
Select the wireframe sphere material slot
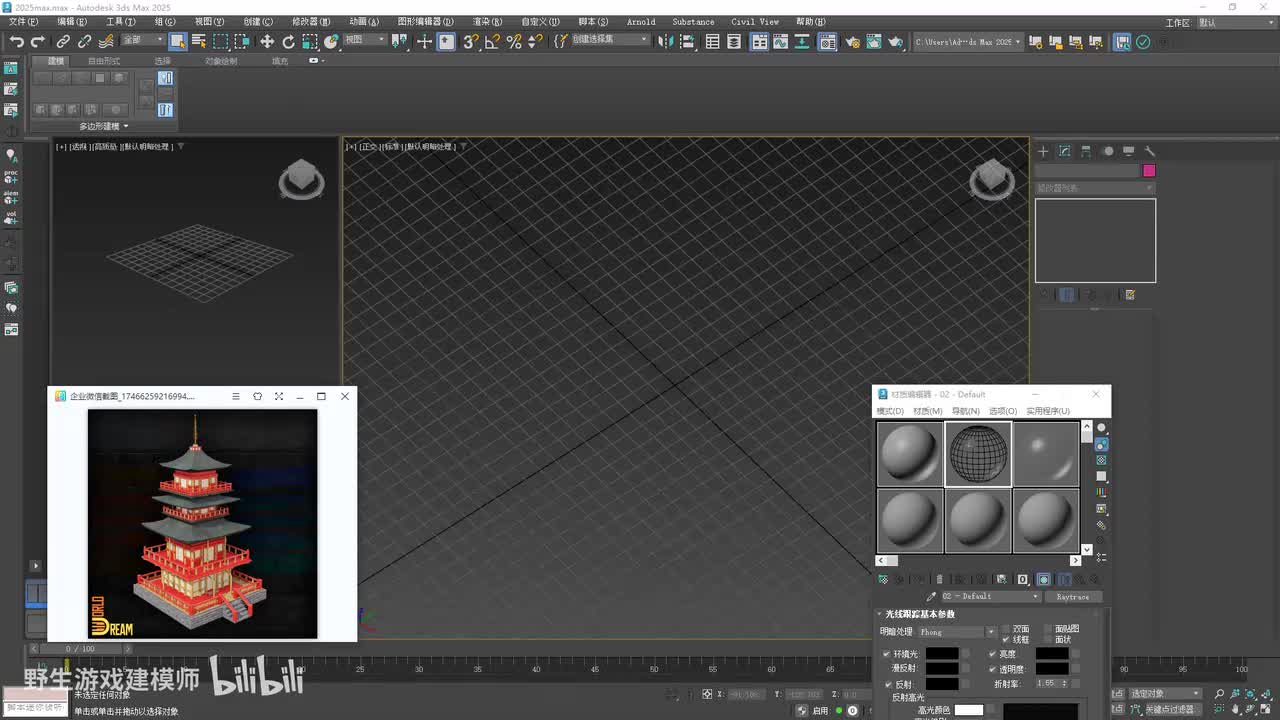(978, 454)
